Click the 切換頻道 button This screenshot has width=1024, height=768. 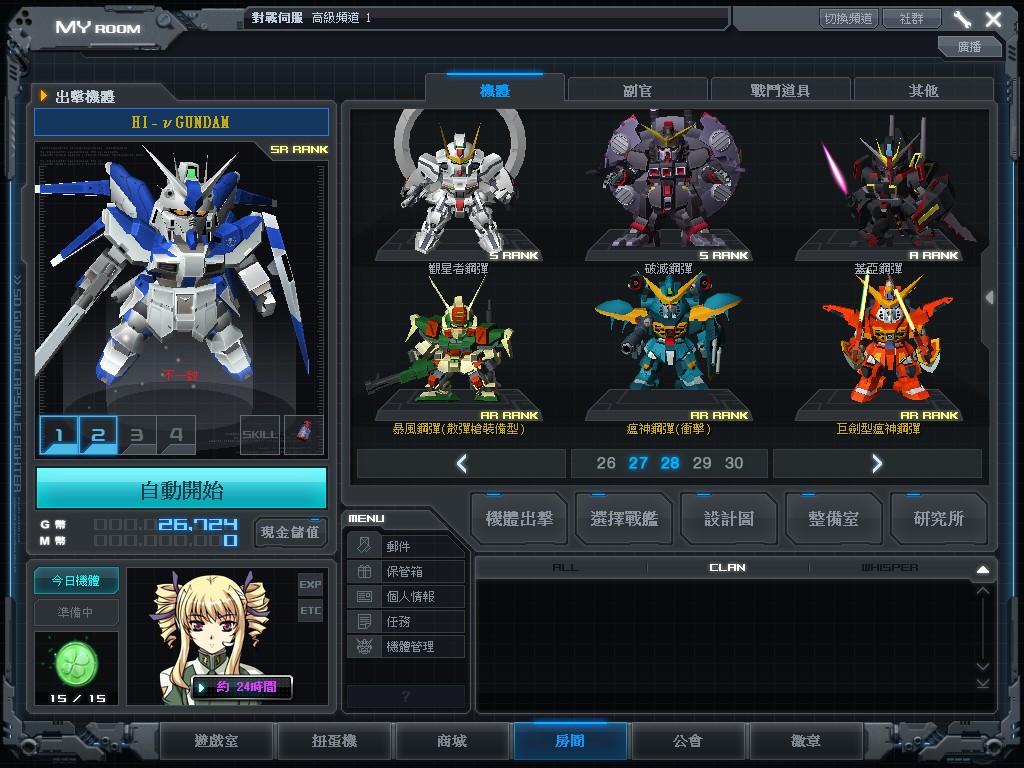(x=848, y=18)
